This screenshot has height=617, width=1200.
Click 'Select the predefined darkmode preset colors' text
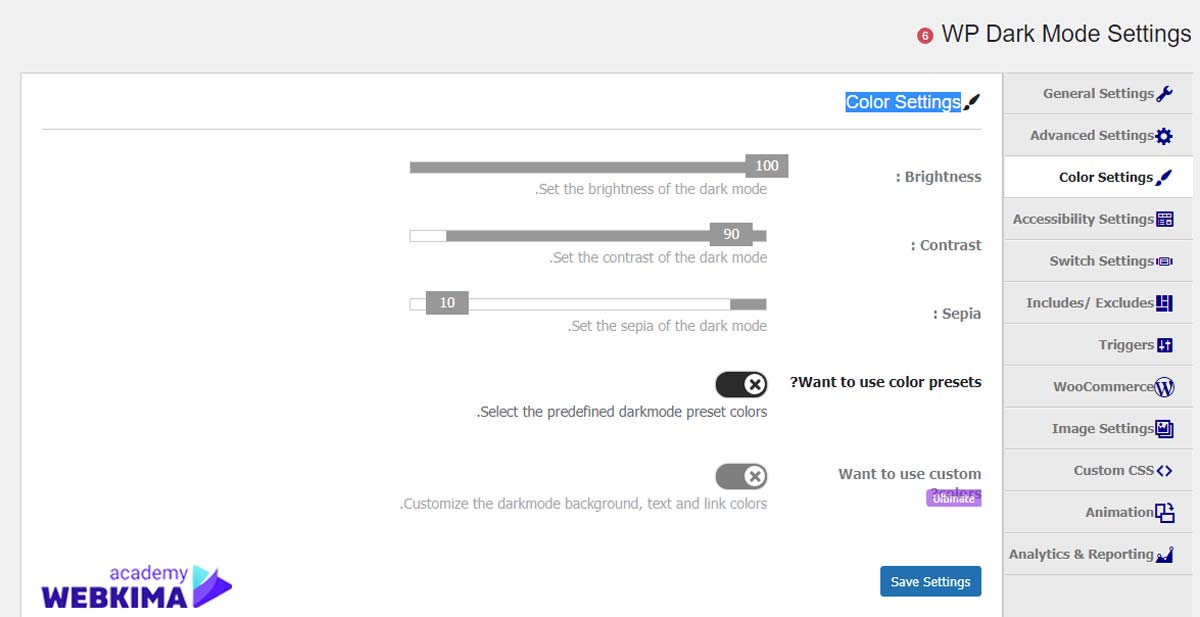click(622, 412)
